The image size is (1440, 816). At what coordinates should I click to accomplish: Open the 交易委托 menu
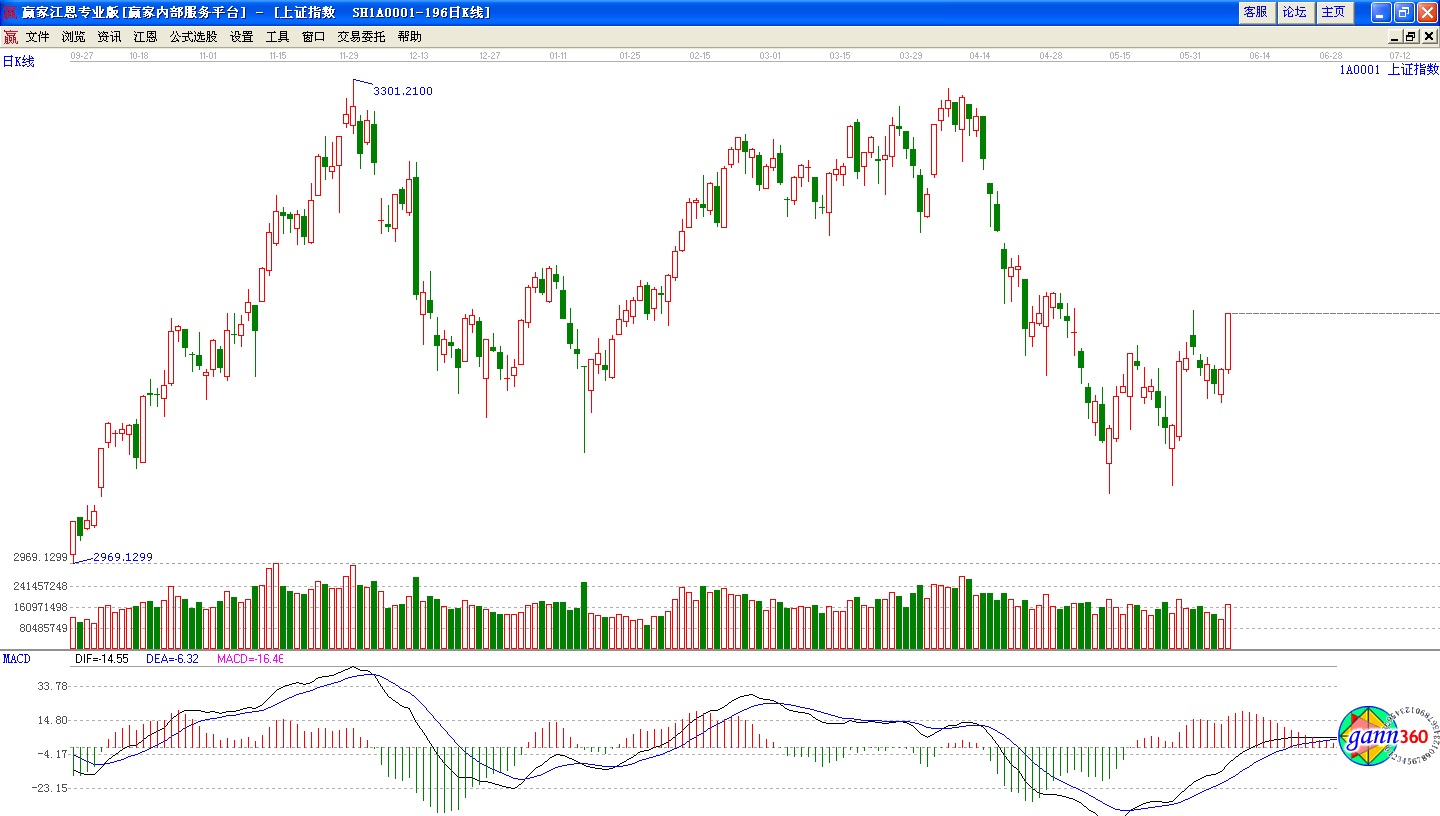click(361, 37)
